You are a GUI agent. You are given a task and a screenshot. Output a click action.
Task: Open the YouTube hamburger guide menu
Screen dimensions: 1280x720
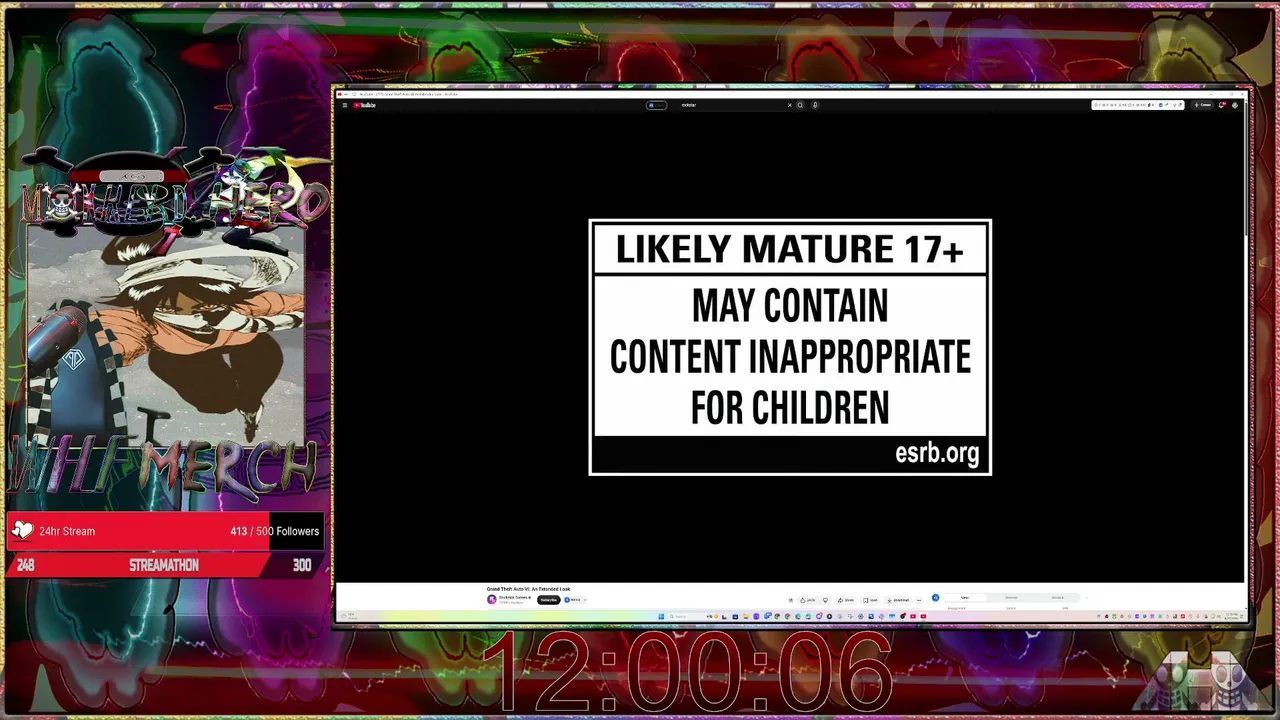coord(344,105)
